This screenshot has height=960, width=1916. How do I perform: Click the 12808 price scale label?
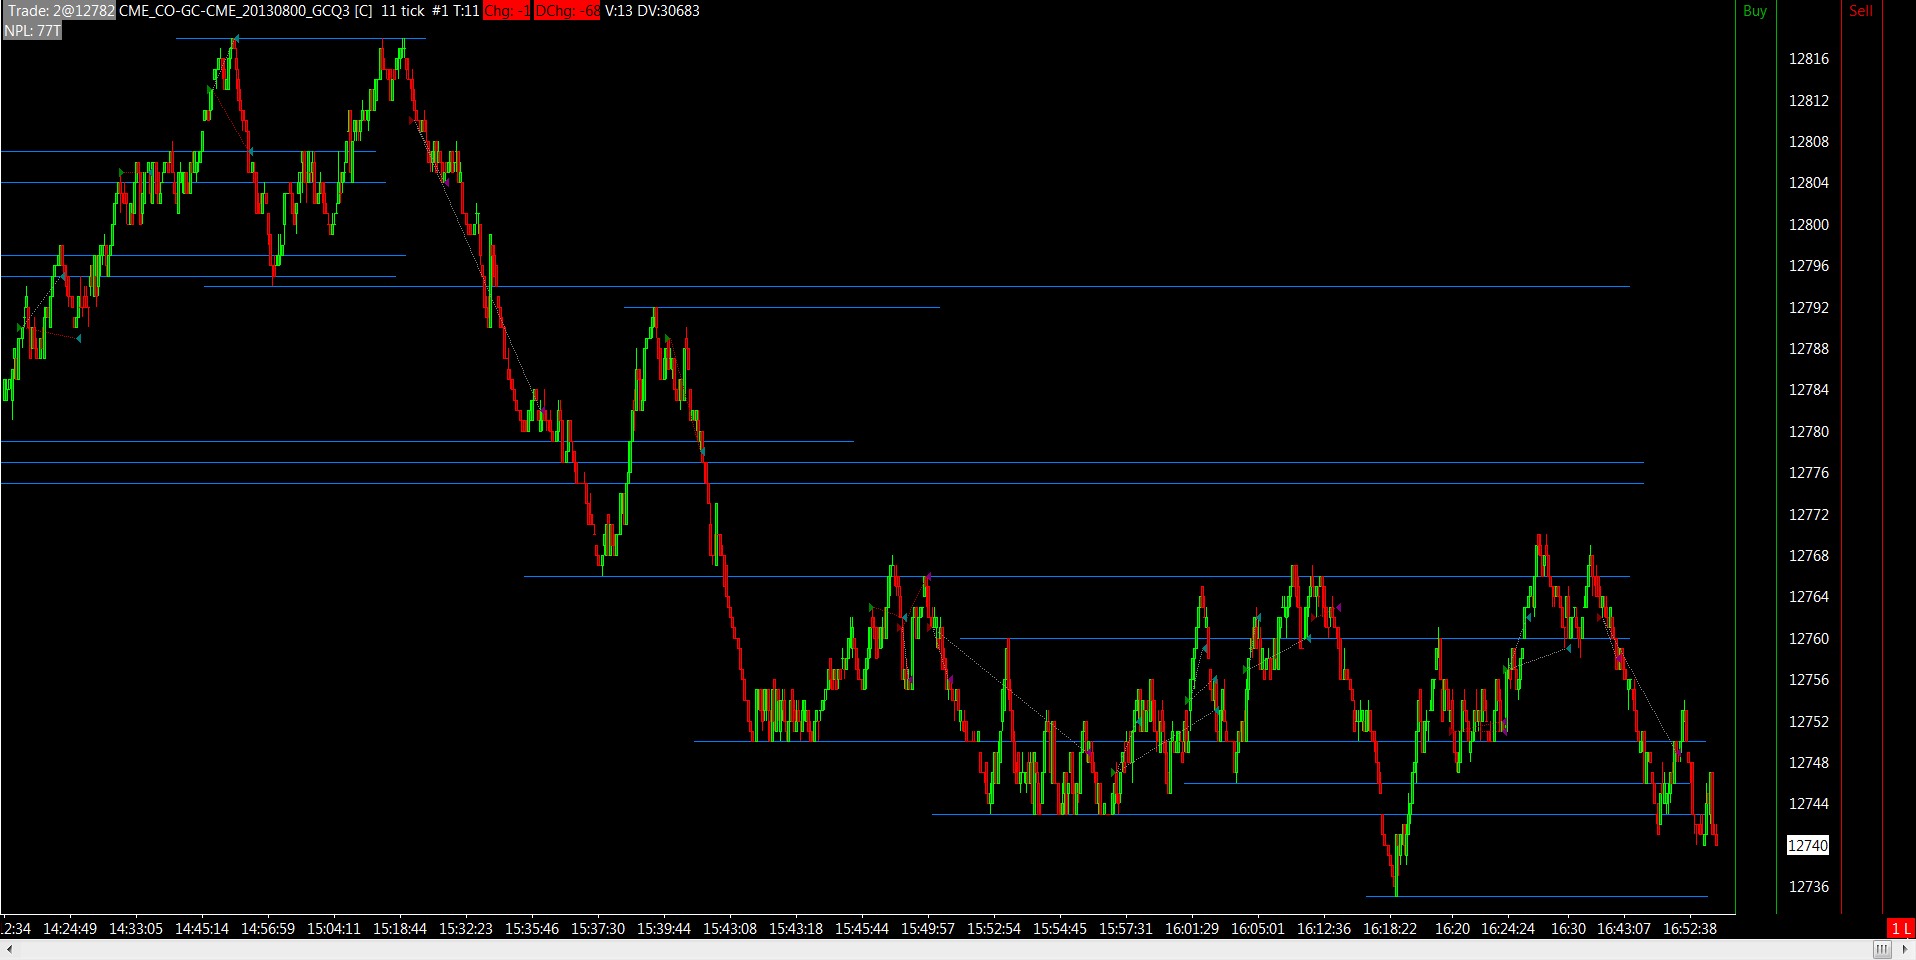1809,142
